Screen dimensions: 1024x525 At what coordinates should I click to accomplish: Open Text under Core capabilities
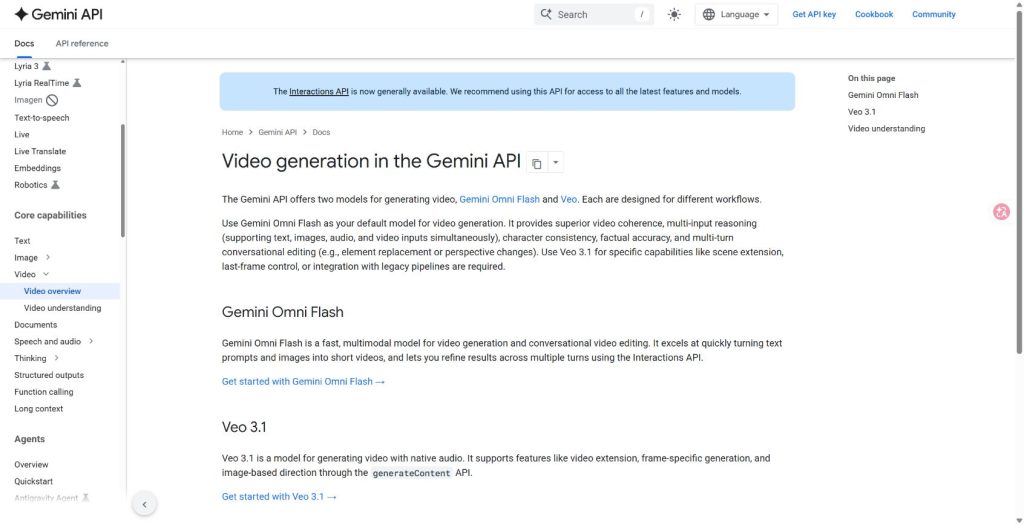(x=22, y=241)
